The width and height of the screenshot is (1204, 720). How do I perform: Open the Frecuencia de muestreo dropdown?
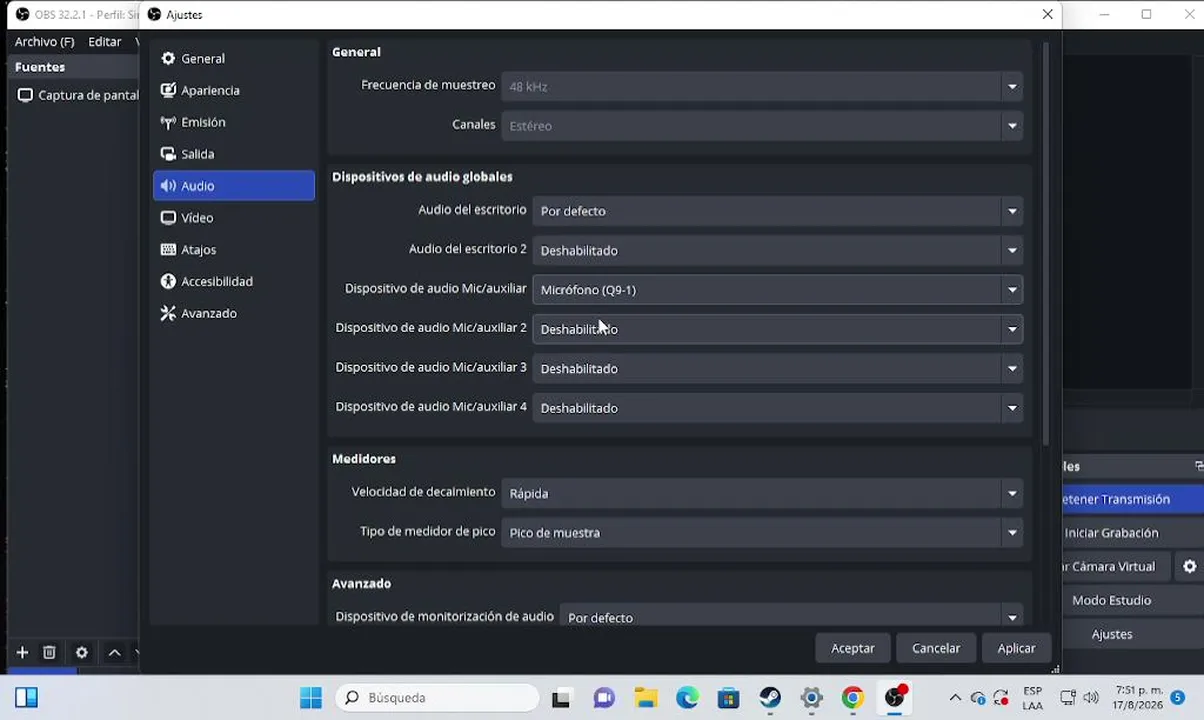coord(762,87)
